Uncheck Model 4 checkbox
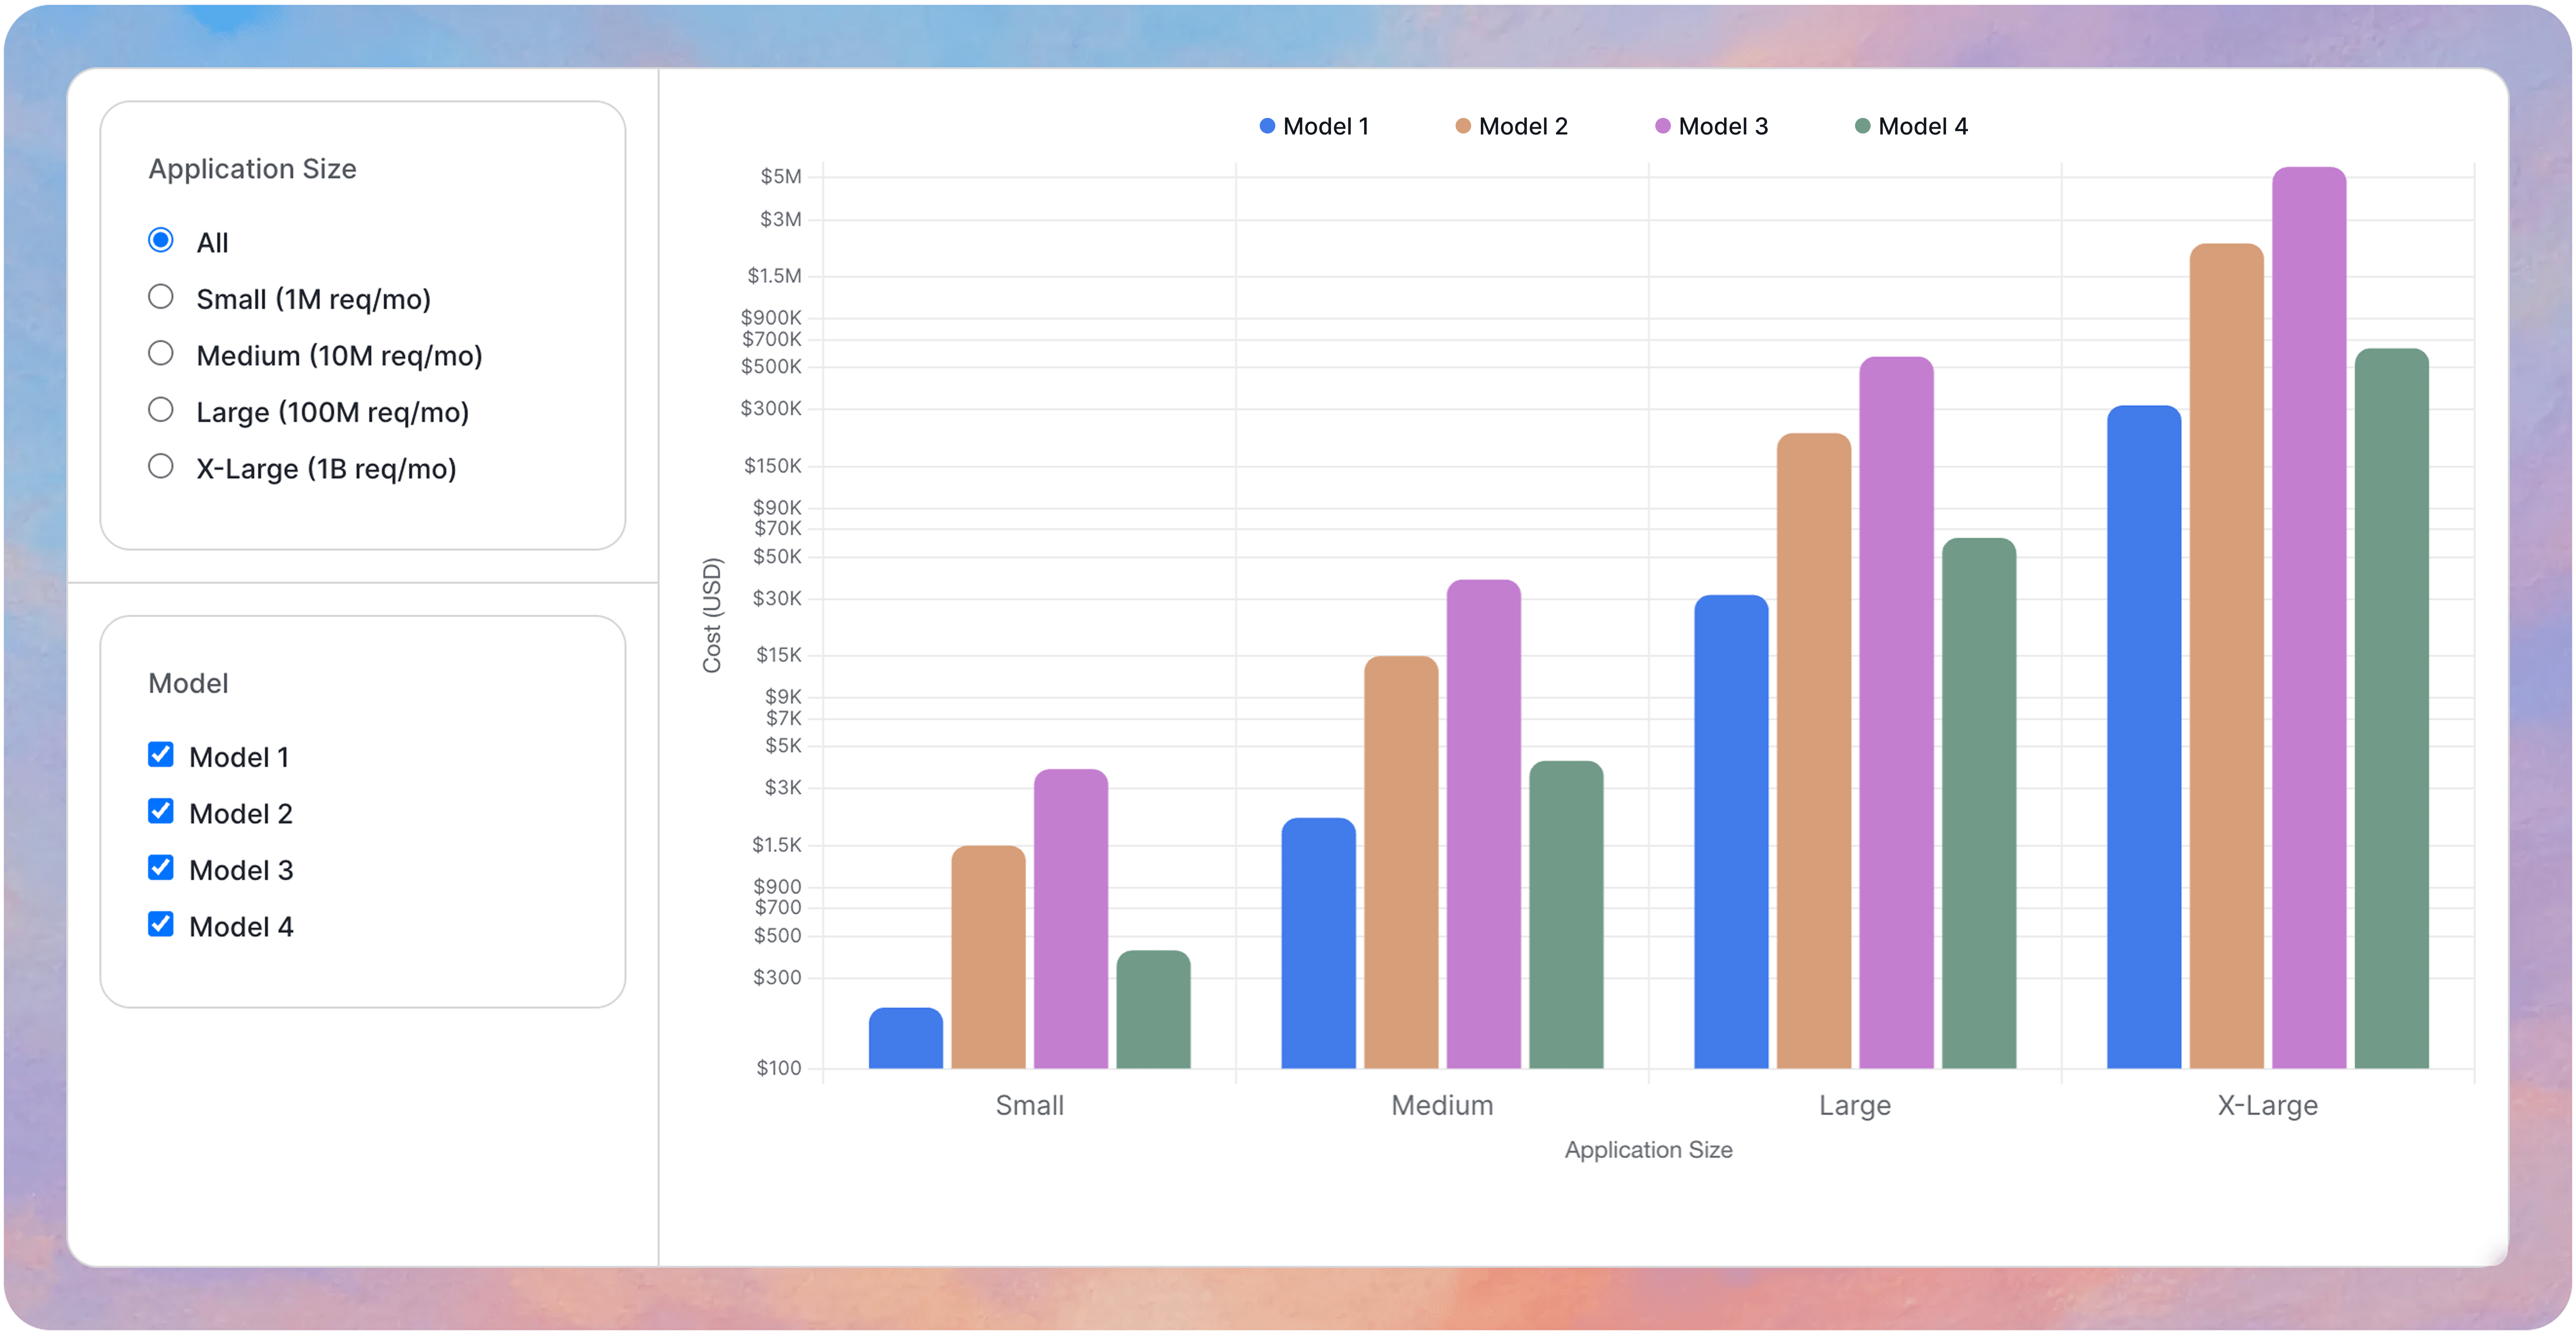Viewport: 2576px width, 1337px height. tap(160, 925)
